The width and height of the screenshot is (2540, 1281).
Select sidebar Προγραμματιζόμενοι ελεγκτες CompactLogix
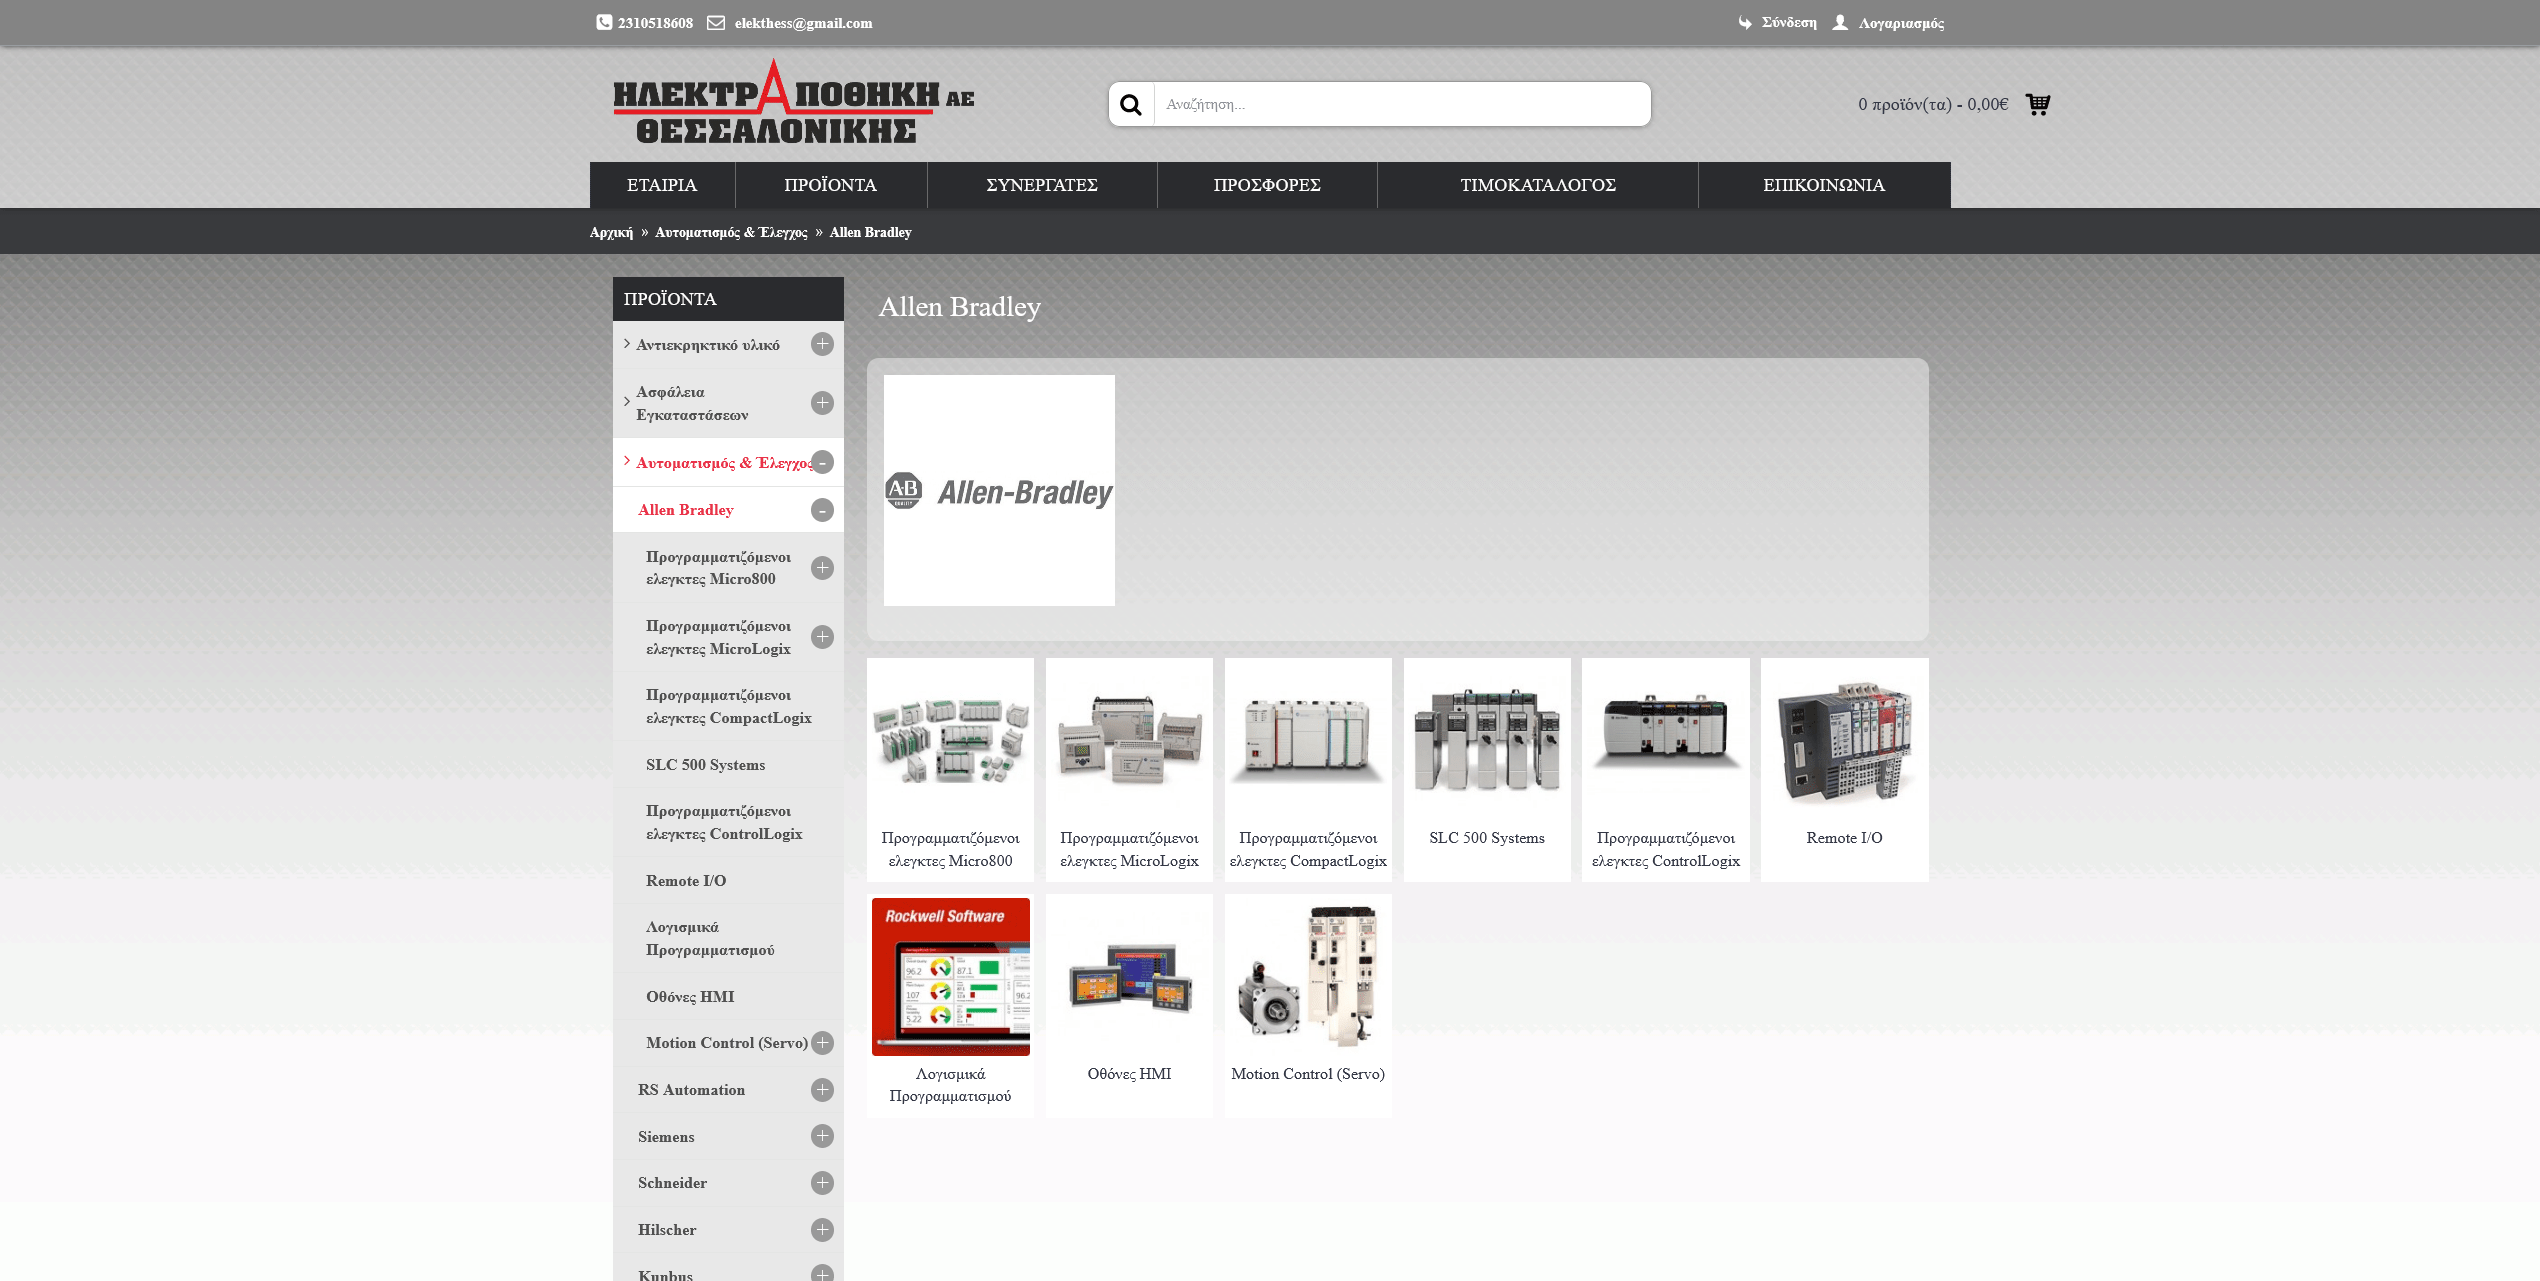pos(728,706)
